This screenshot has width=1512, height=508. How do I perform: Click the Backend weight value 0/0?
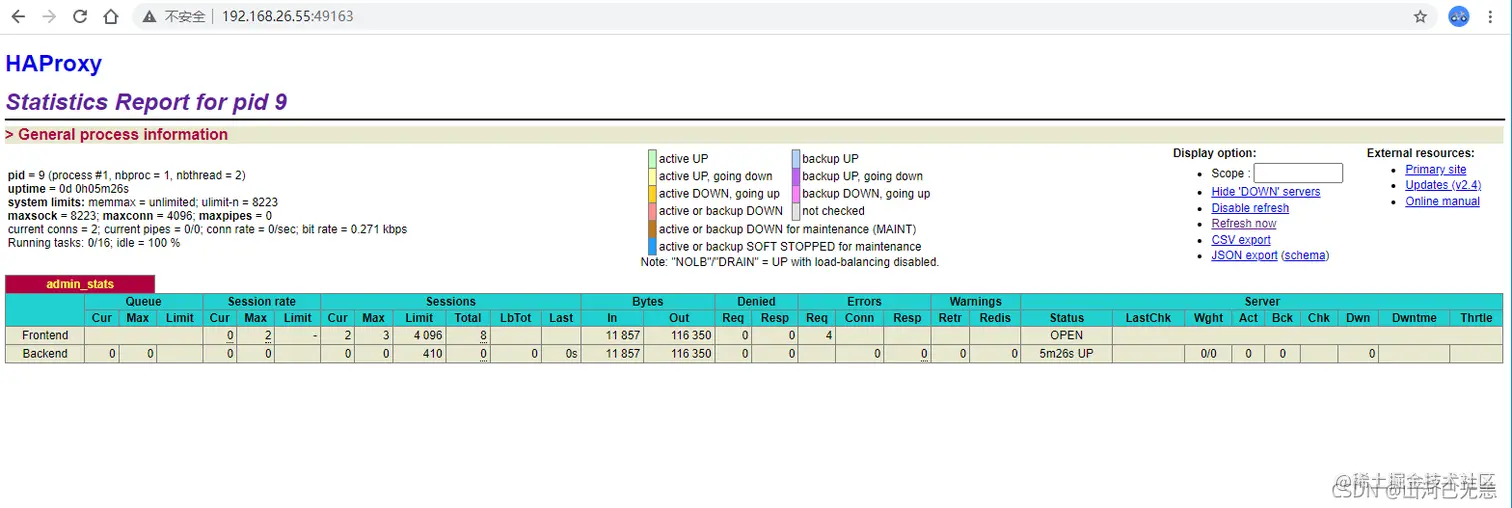[x=1208, y=353]
